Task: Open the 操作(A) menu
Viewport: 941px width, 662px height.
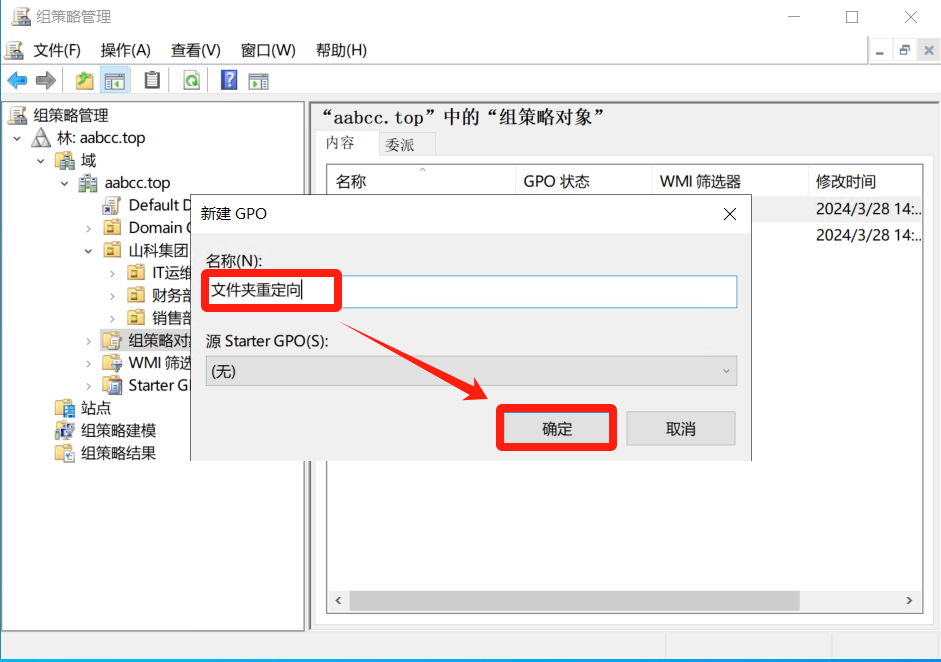Action: pyautogui.click(x=125, y=50)
